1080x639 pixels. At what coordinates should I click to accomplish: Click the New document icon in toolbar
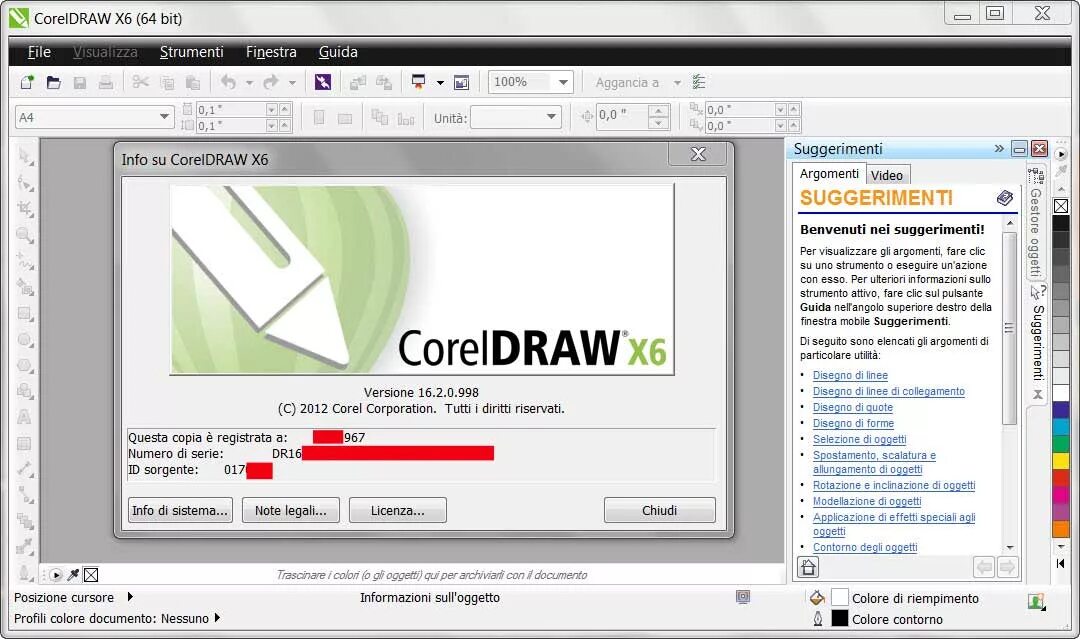[27, 83]
